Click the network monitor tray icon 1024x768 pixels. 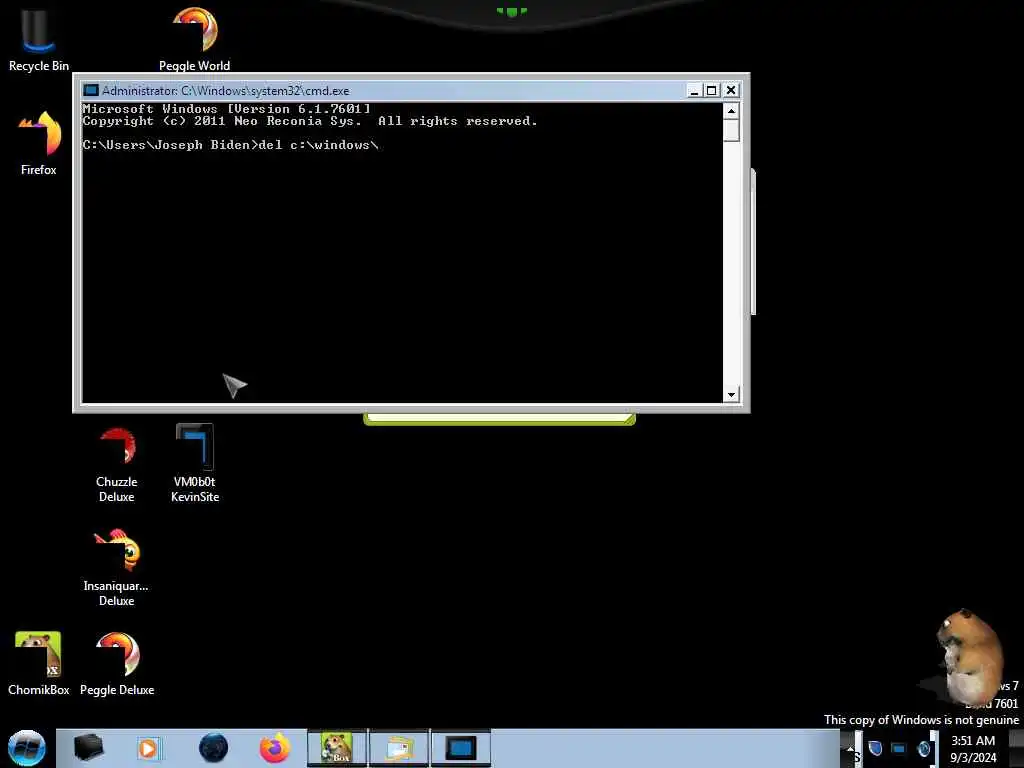pyautogui.click(x=899, y=748)
